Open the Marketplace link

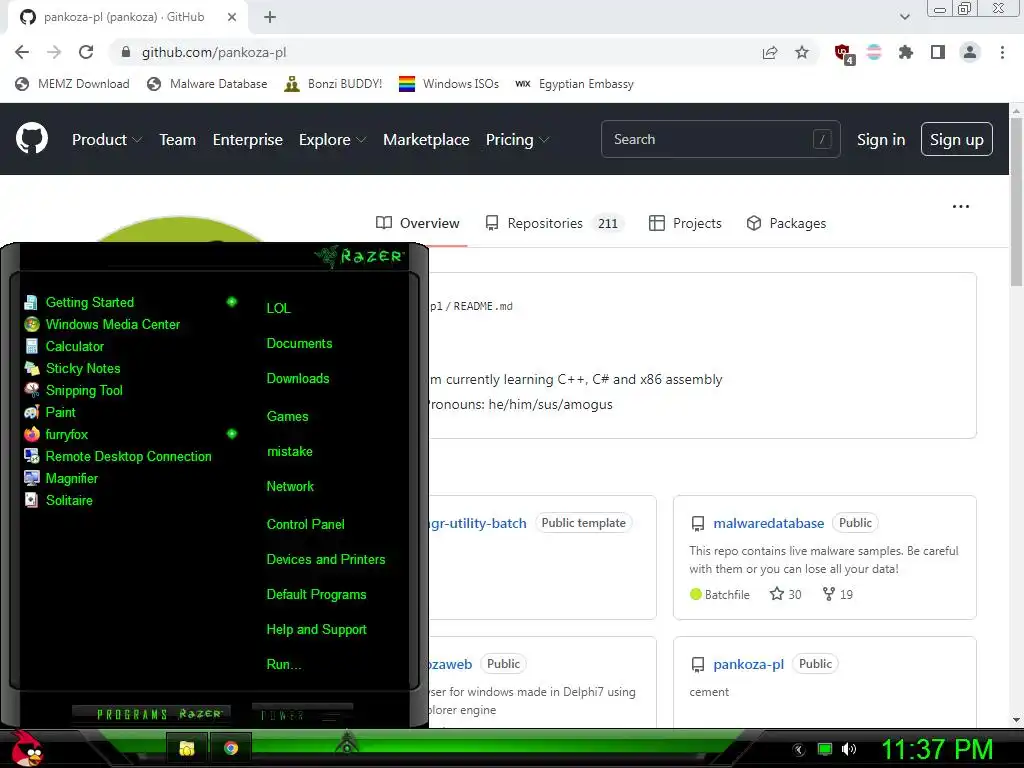(x=426, y=139)
